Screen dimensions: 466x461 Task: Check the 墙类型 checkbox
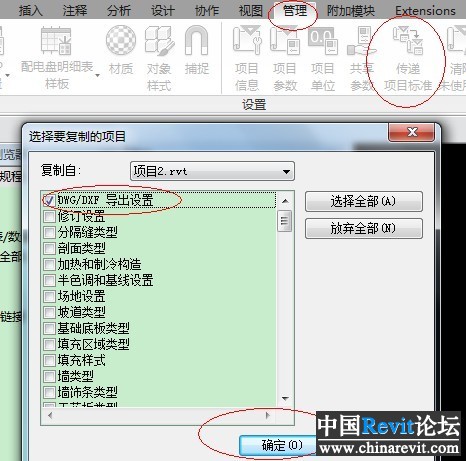pos(49,376)
